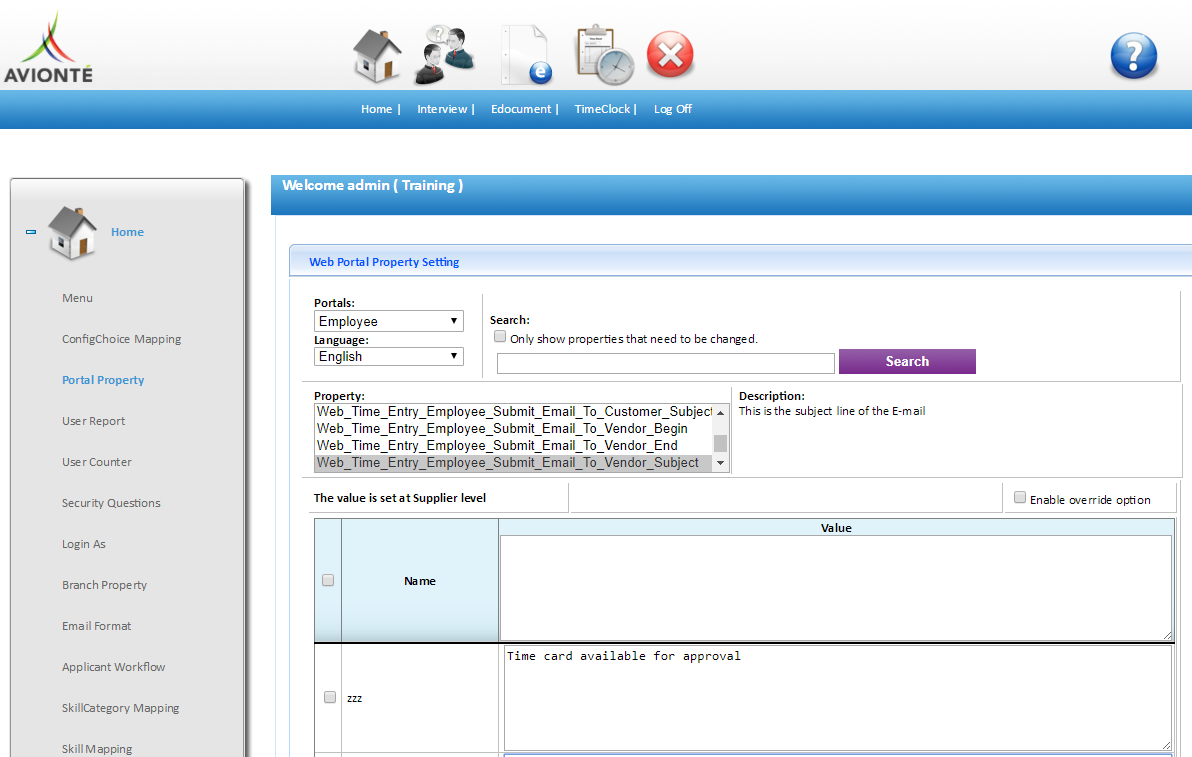Screen dimensions: 1192x757
Task: Click the zzz name cell
Action: [420, 698]
